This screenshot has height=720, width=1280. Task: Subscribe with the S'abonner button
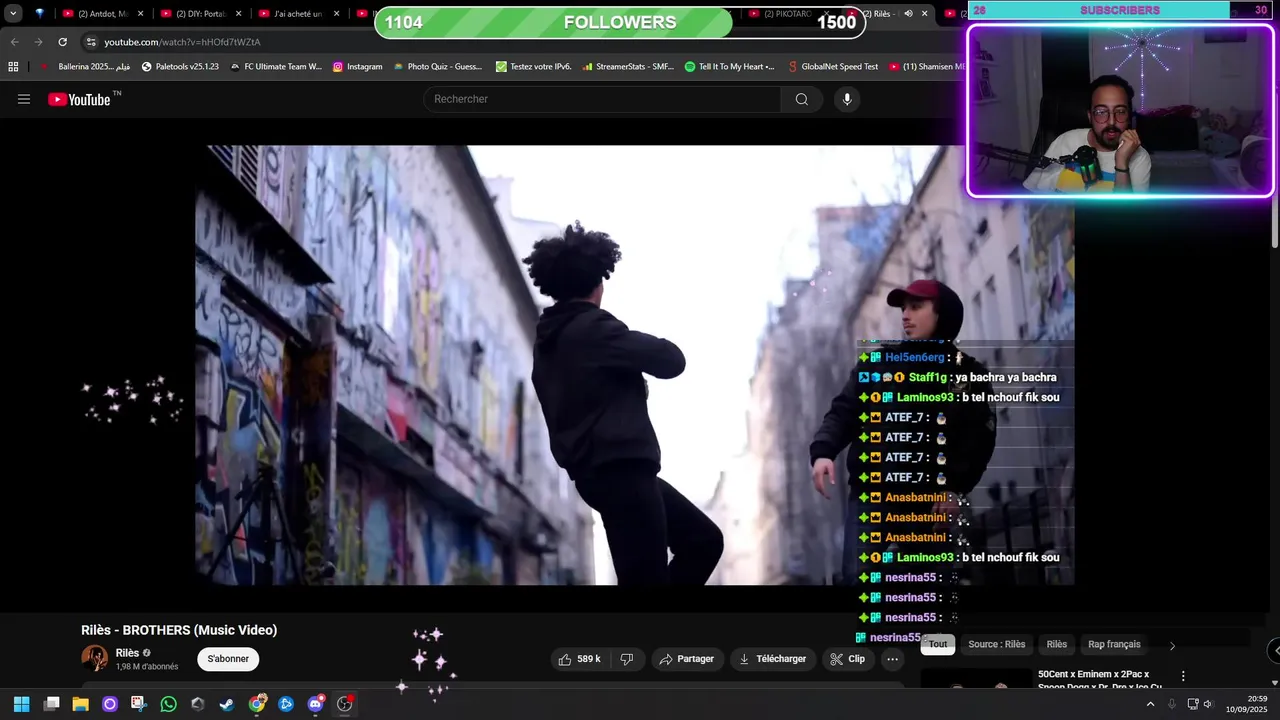(x=228, y=659)
